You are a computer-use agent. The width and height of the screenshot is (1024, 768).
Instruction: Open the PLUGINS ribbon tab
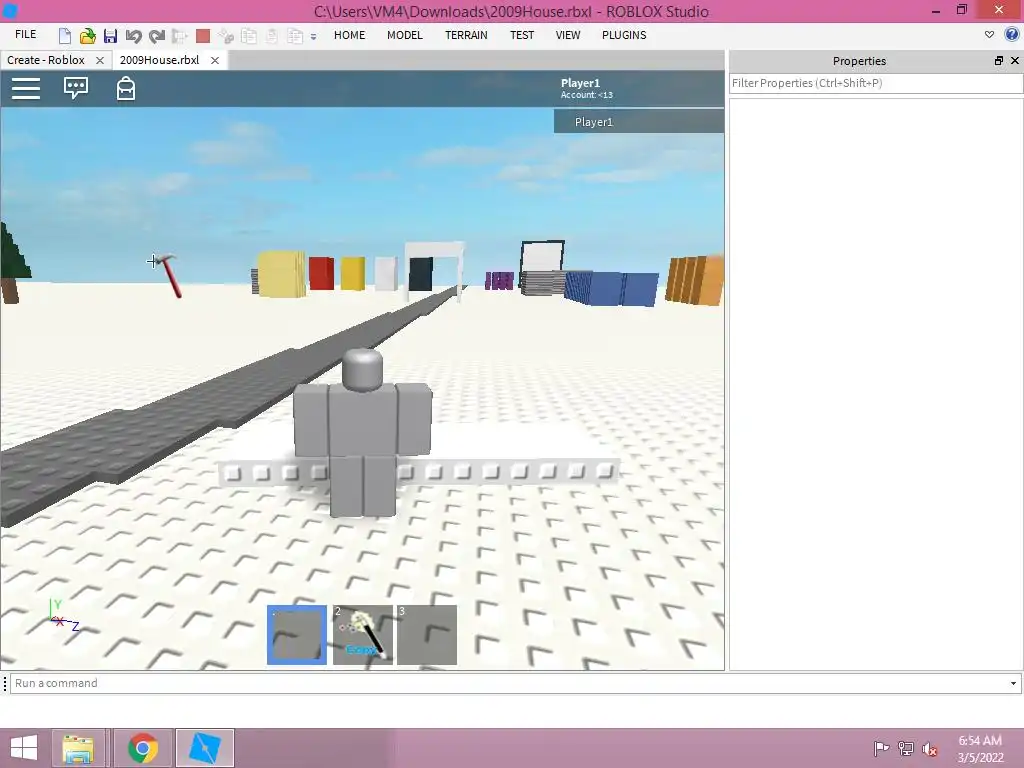coord(624,35)
